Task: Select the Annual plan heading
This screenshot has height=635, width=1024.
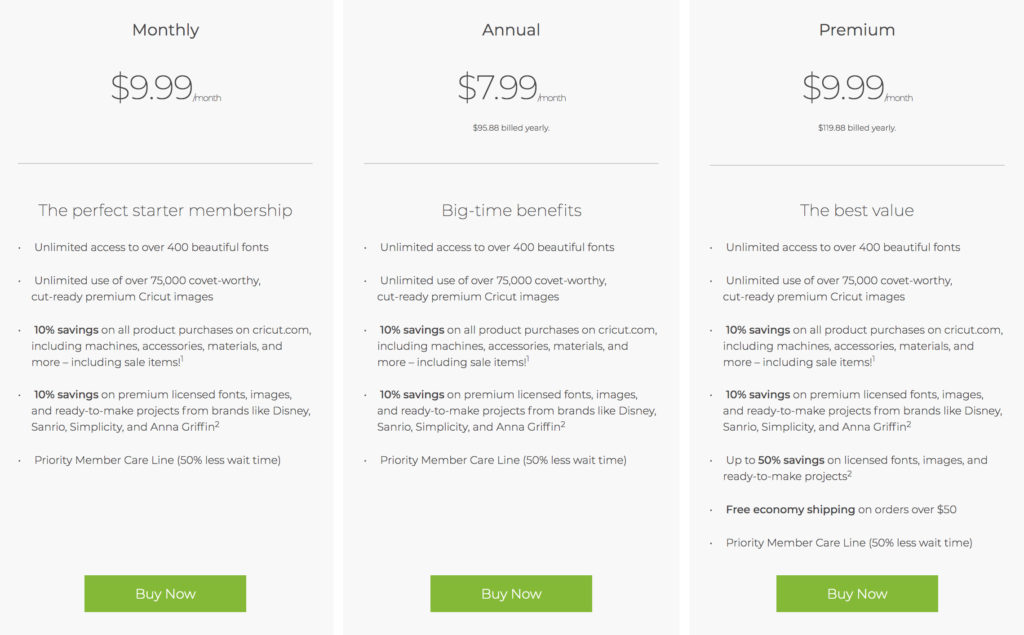Action: tap(511, 30)
